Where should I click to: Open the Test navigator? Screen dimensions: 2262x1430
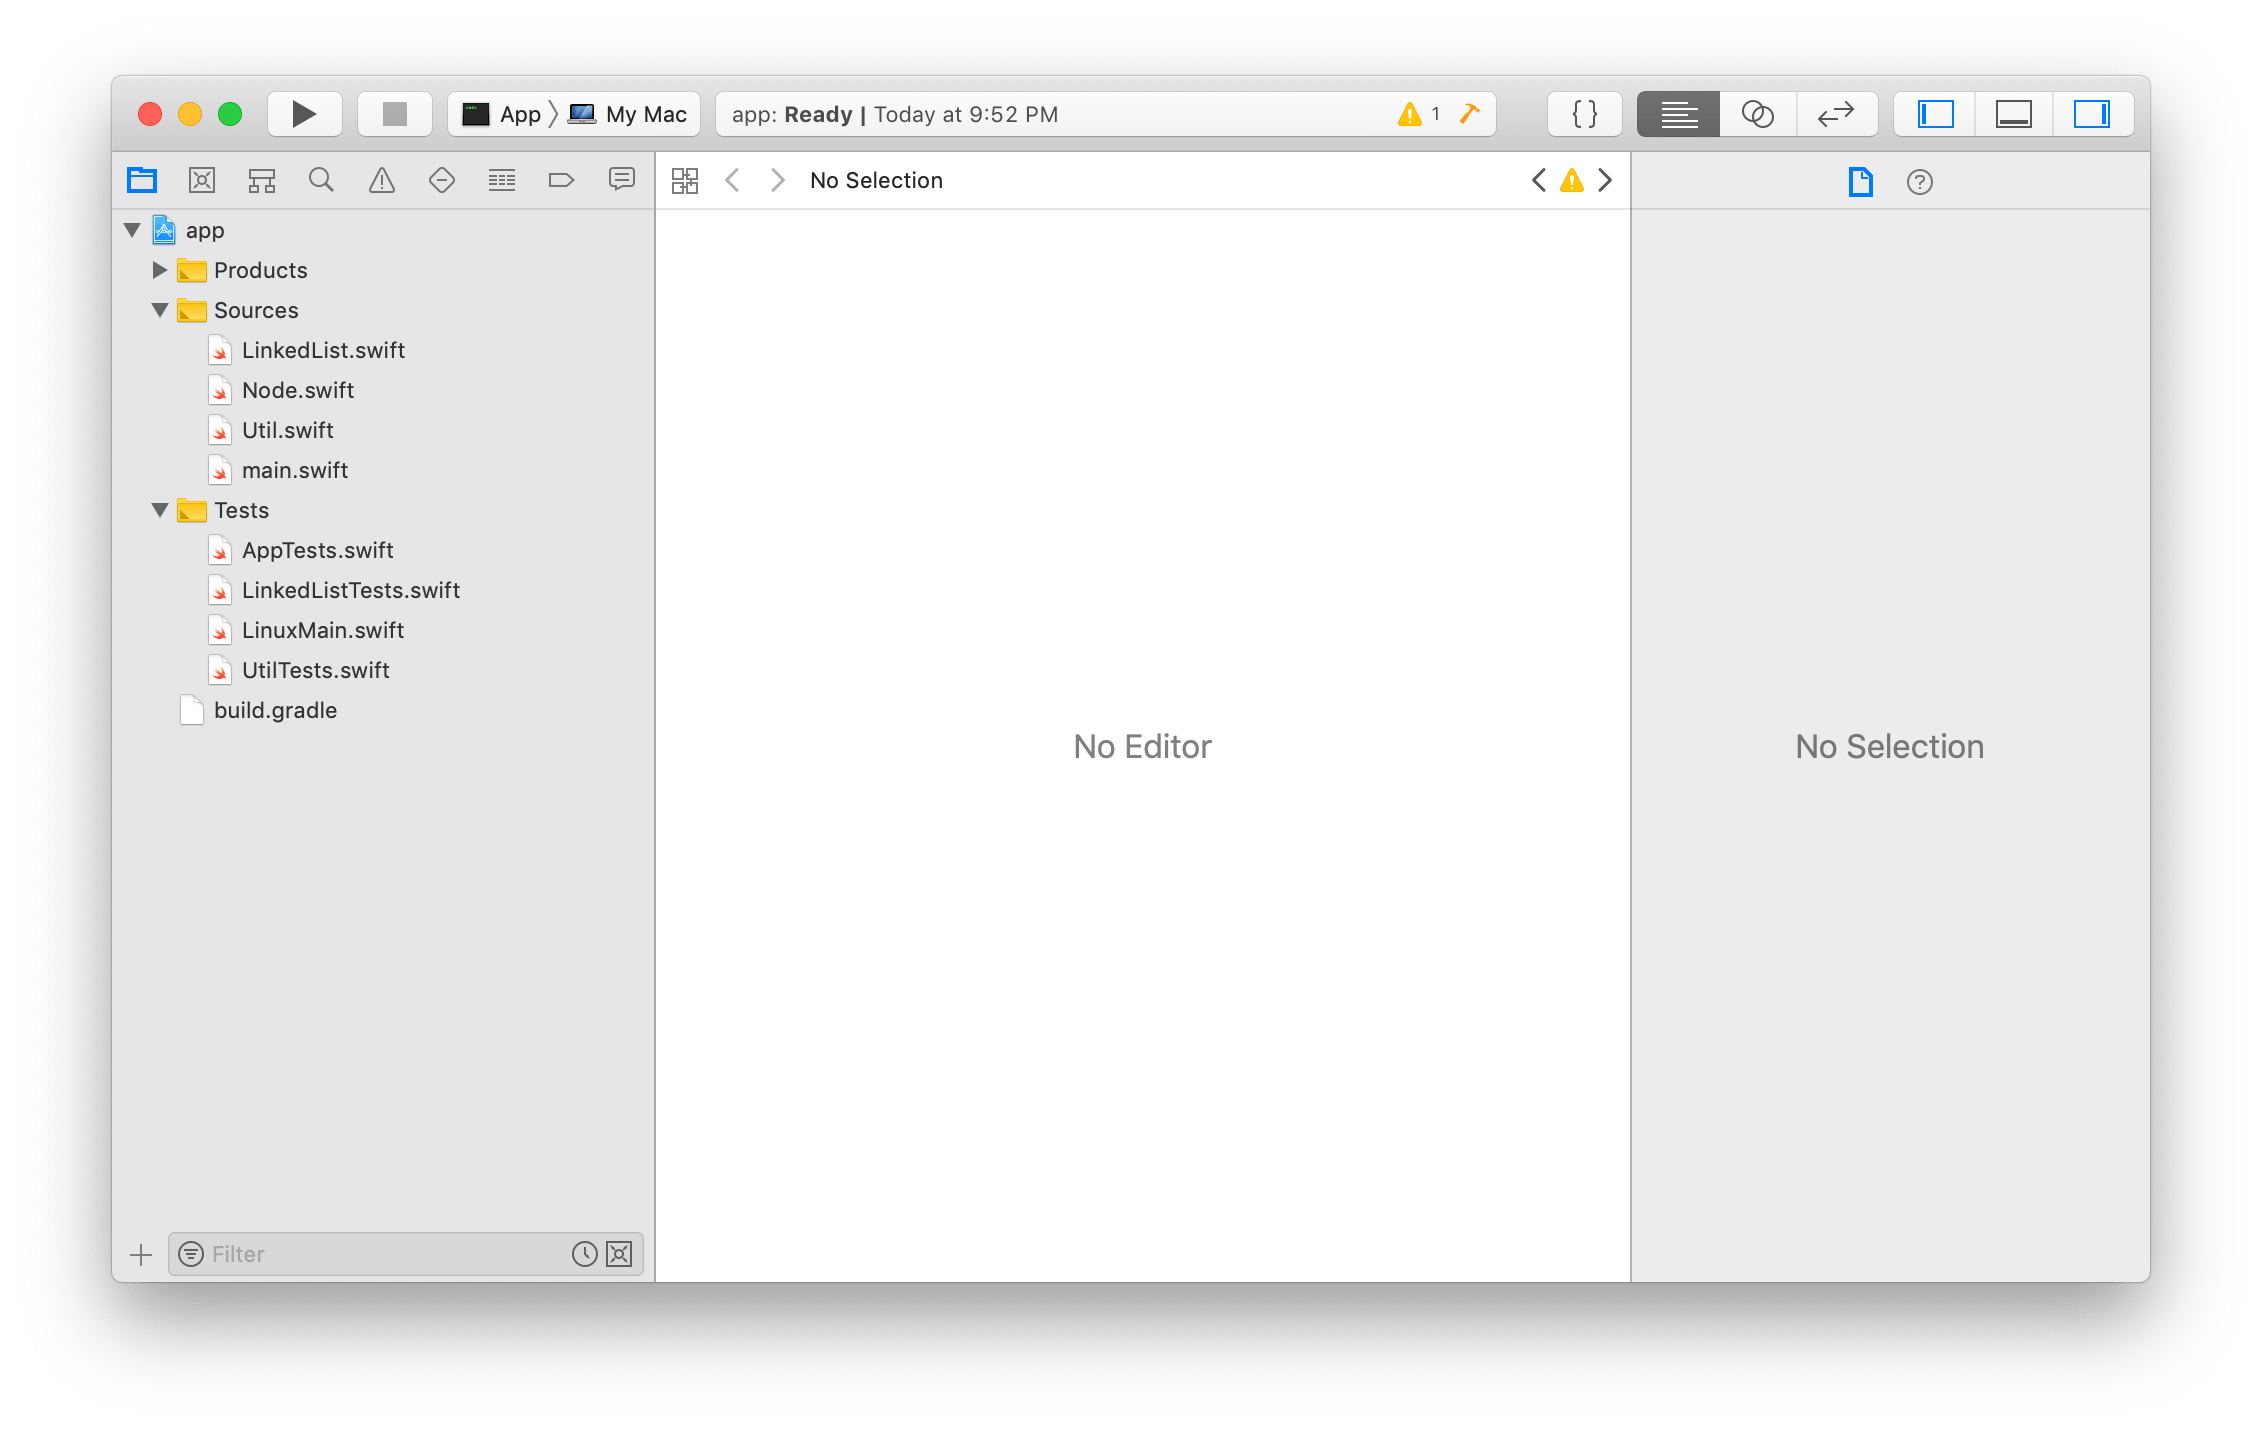(441, 180)
